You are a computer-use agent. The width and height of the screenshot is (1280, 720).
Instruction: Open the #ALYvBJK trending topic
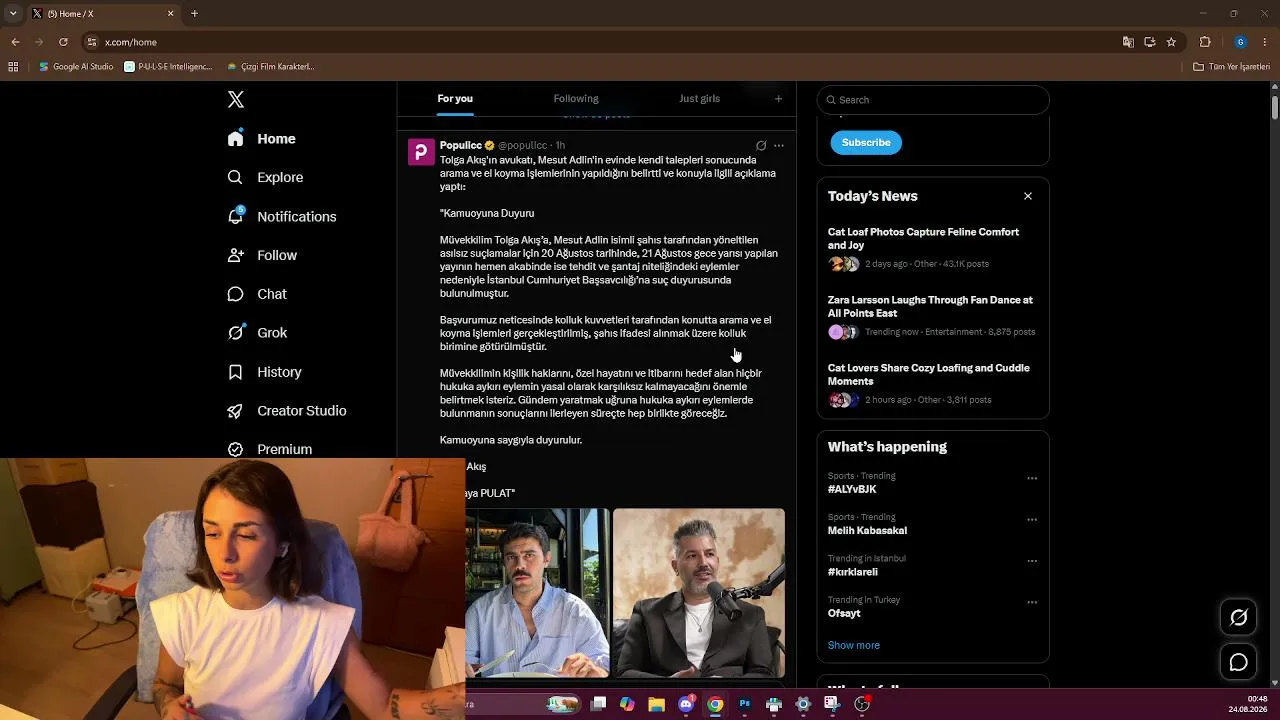(852, 490)
